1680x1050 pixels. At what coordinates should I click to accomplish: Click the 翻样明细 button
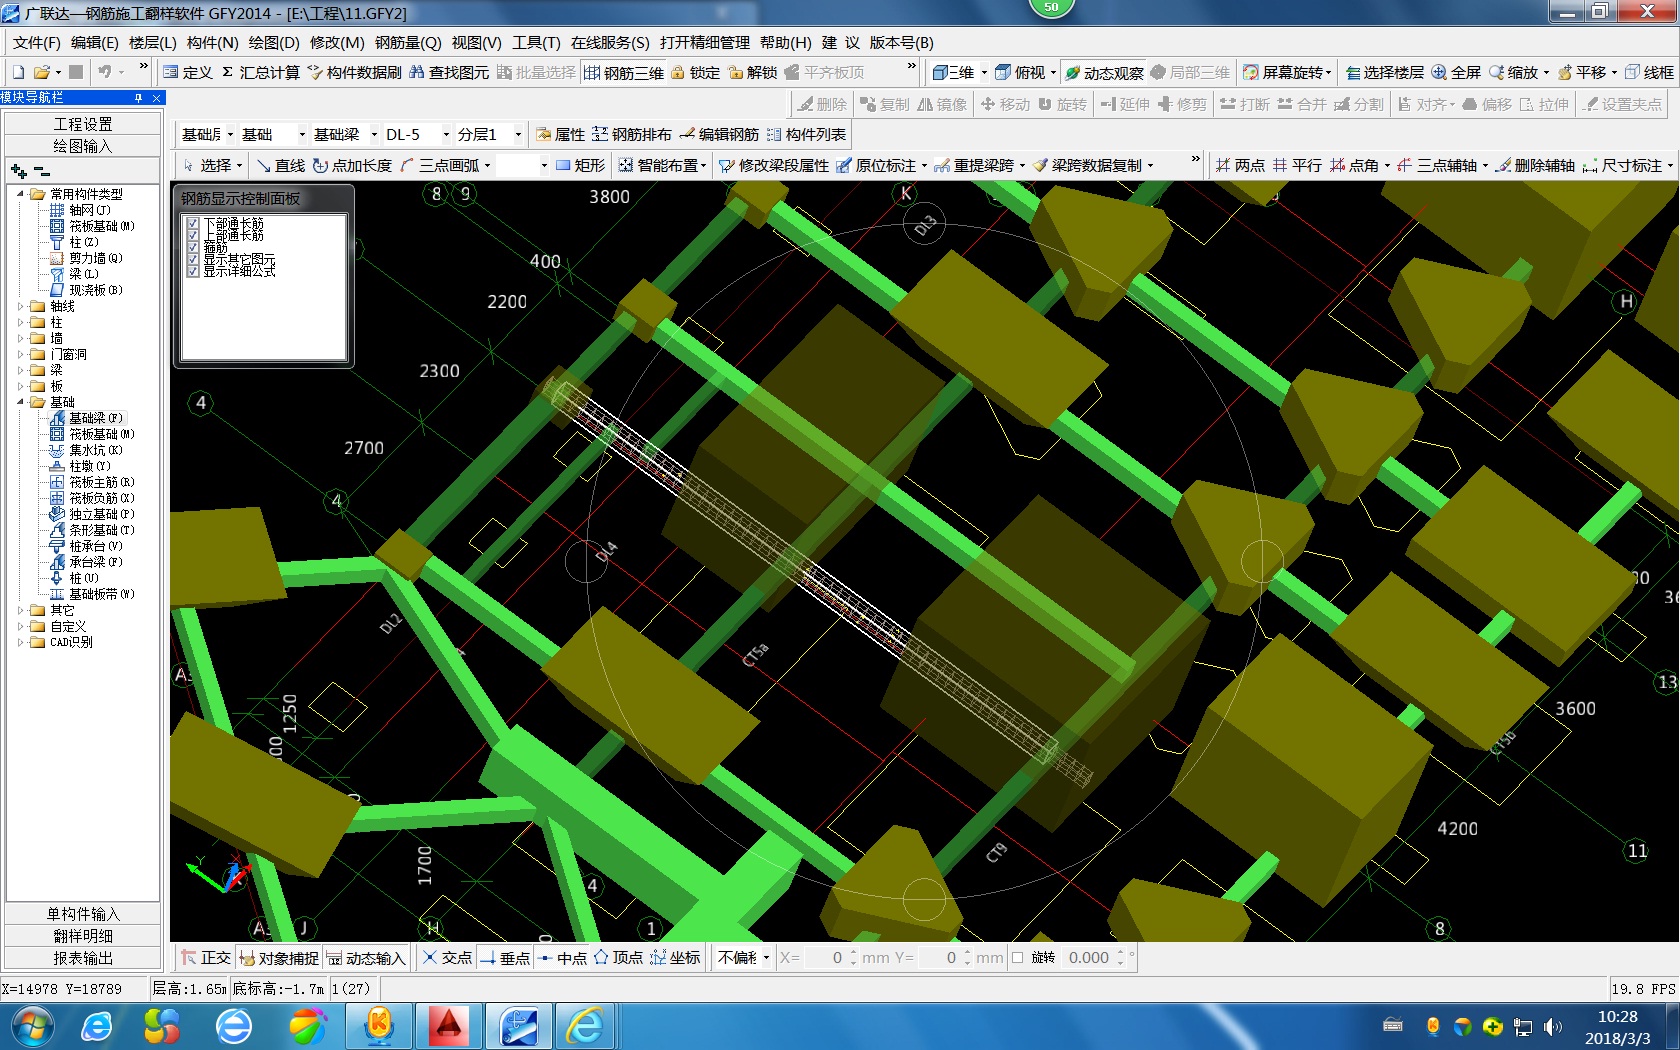(83, 936)
